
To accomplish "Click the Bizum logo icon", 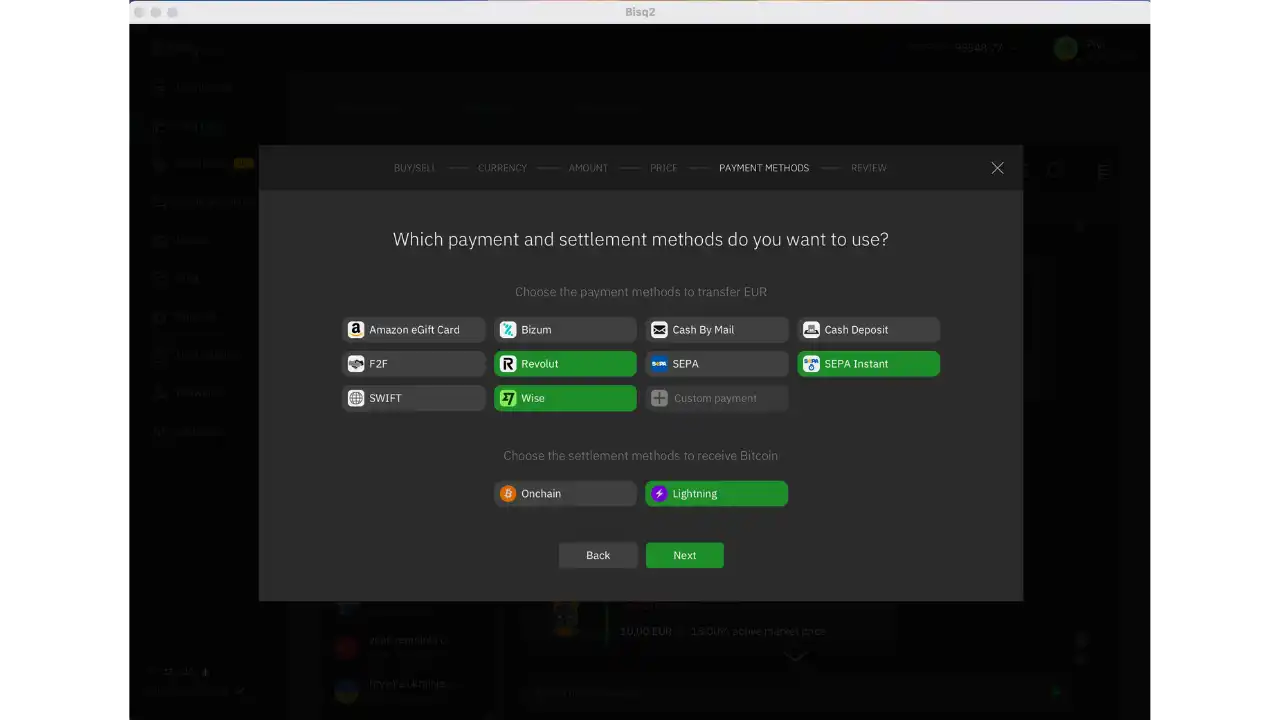I will click(x=508, y=330).
